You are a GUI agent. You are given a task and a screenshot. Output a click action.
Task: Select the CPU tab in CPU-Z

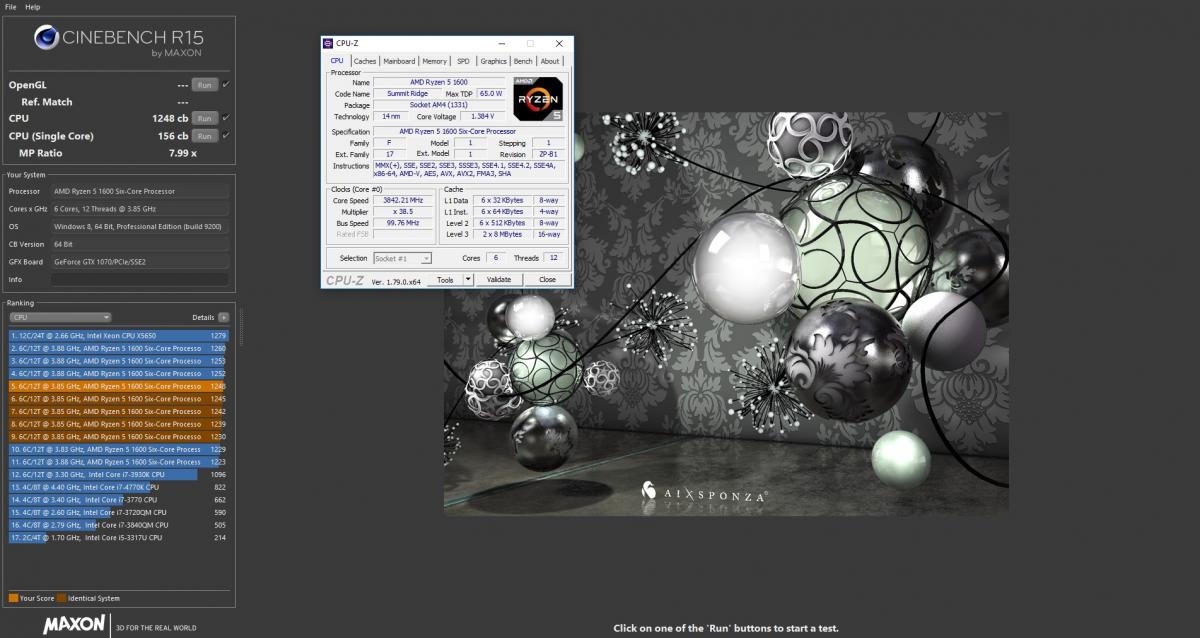pyautogui.click(x=337, y=61)
